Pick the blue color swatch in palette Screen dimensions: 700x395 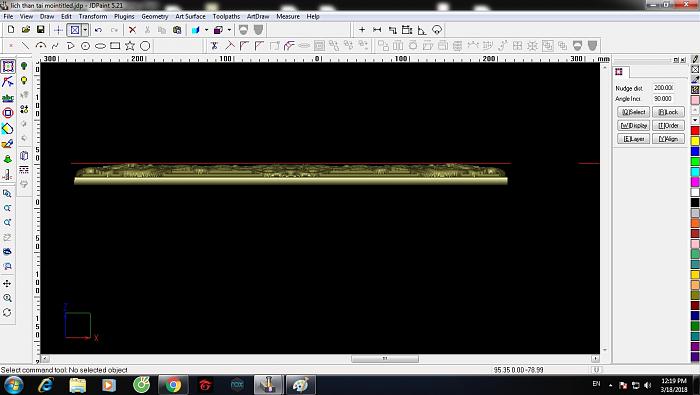pos(695,151)
